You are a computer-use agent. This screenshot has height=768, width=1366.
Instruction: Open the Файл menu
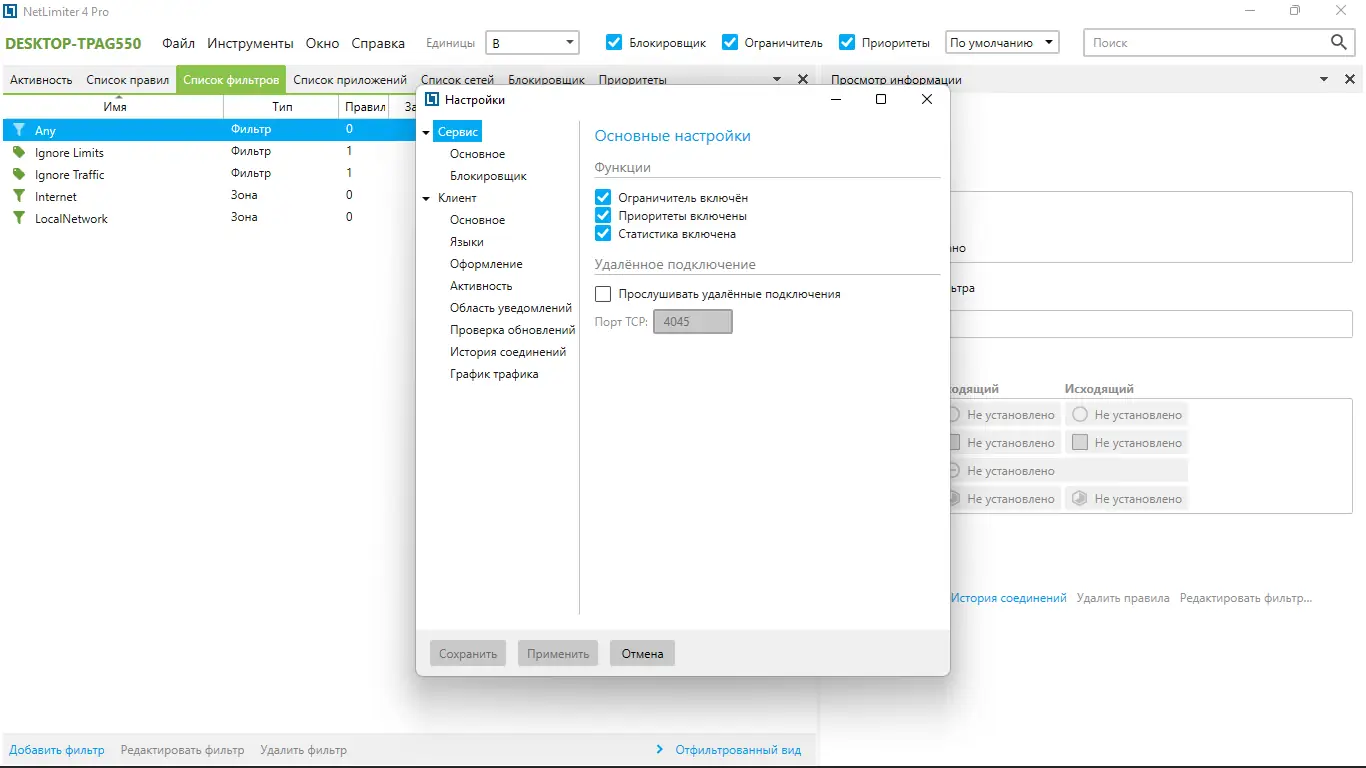179,43
